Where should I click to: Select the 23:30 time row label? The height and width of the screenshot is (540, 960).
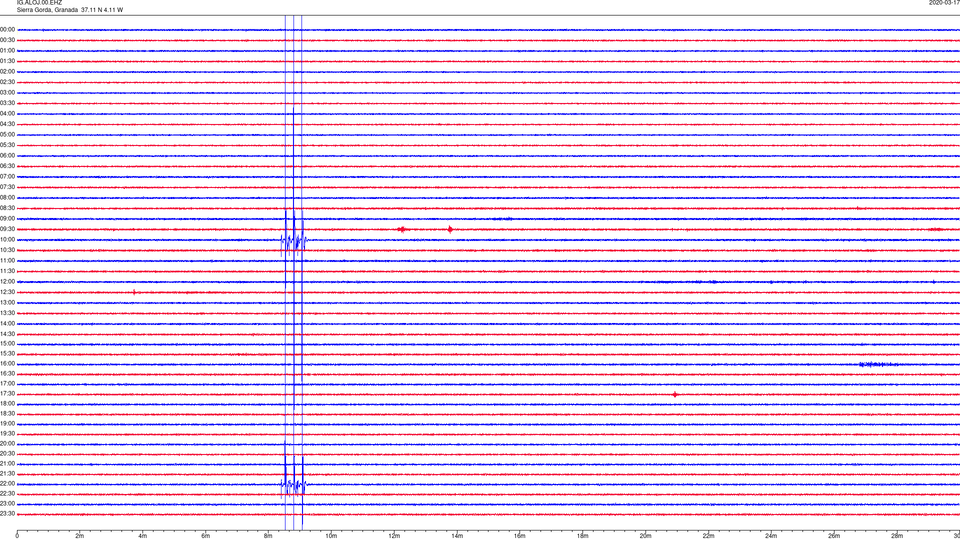[7, 514]
